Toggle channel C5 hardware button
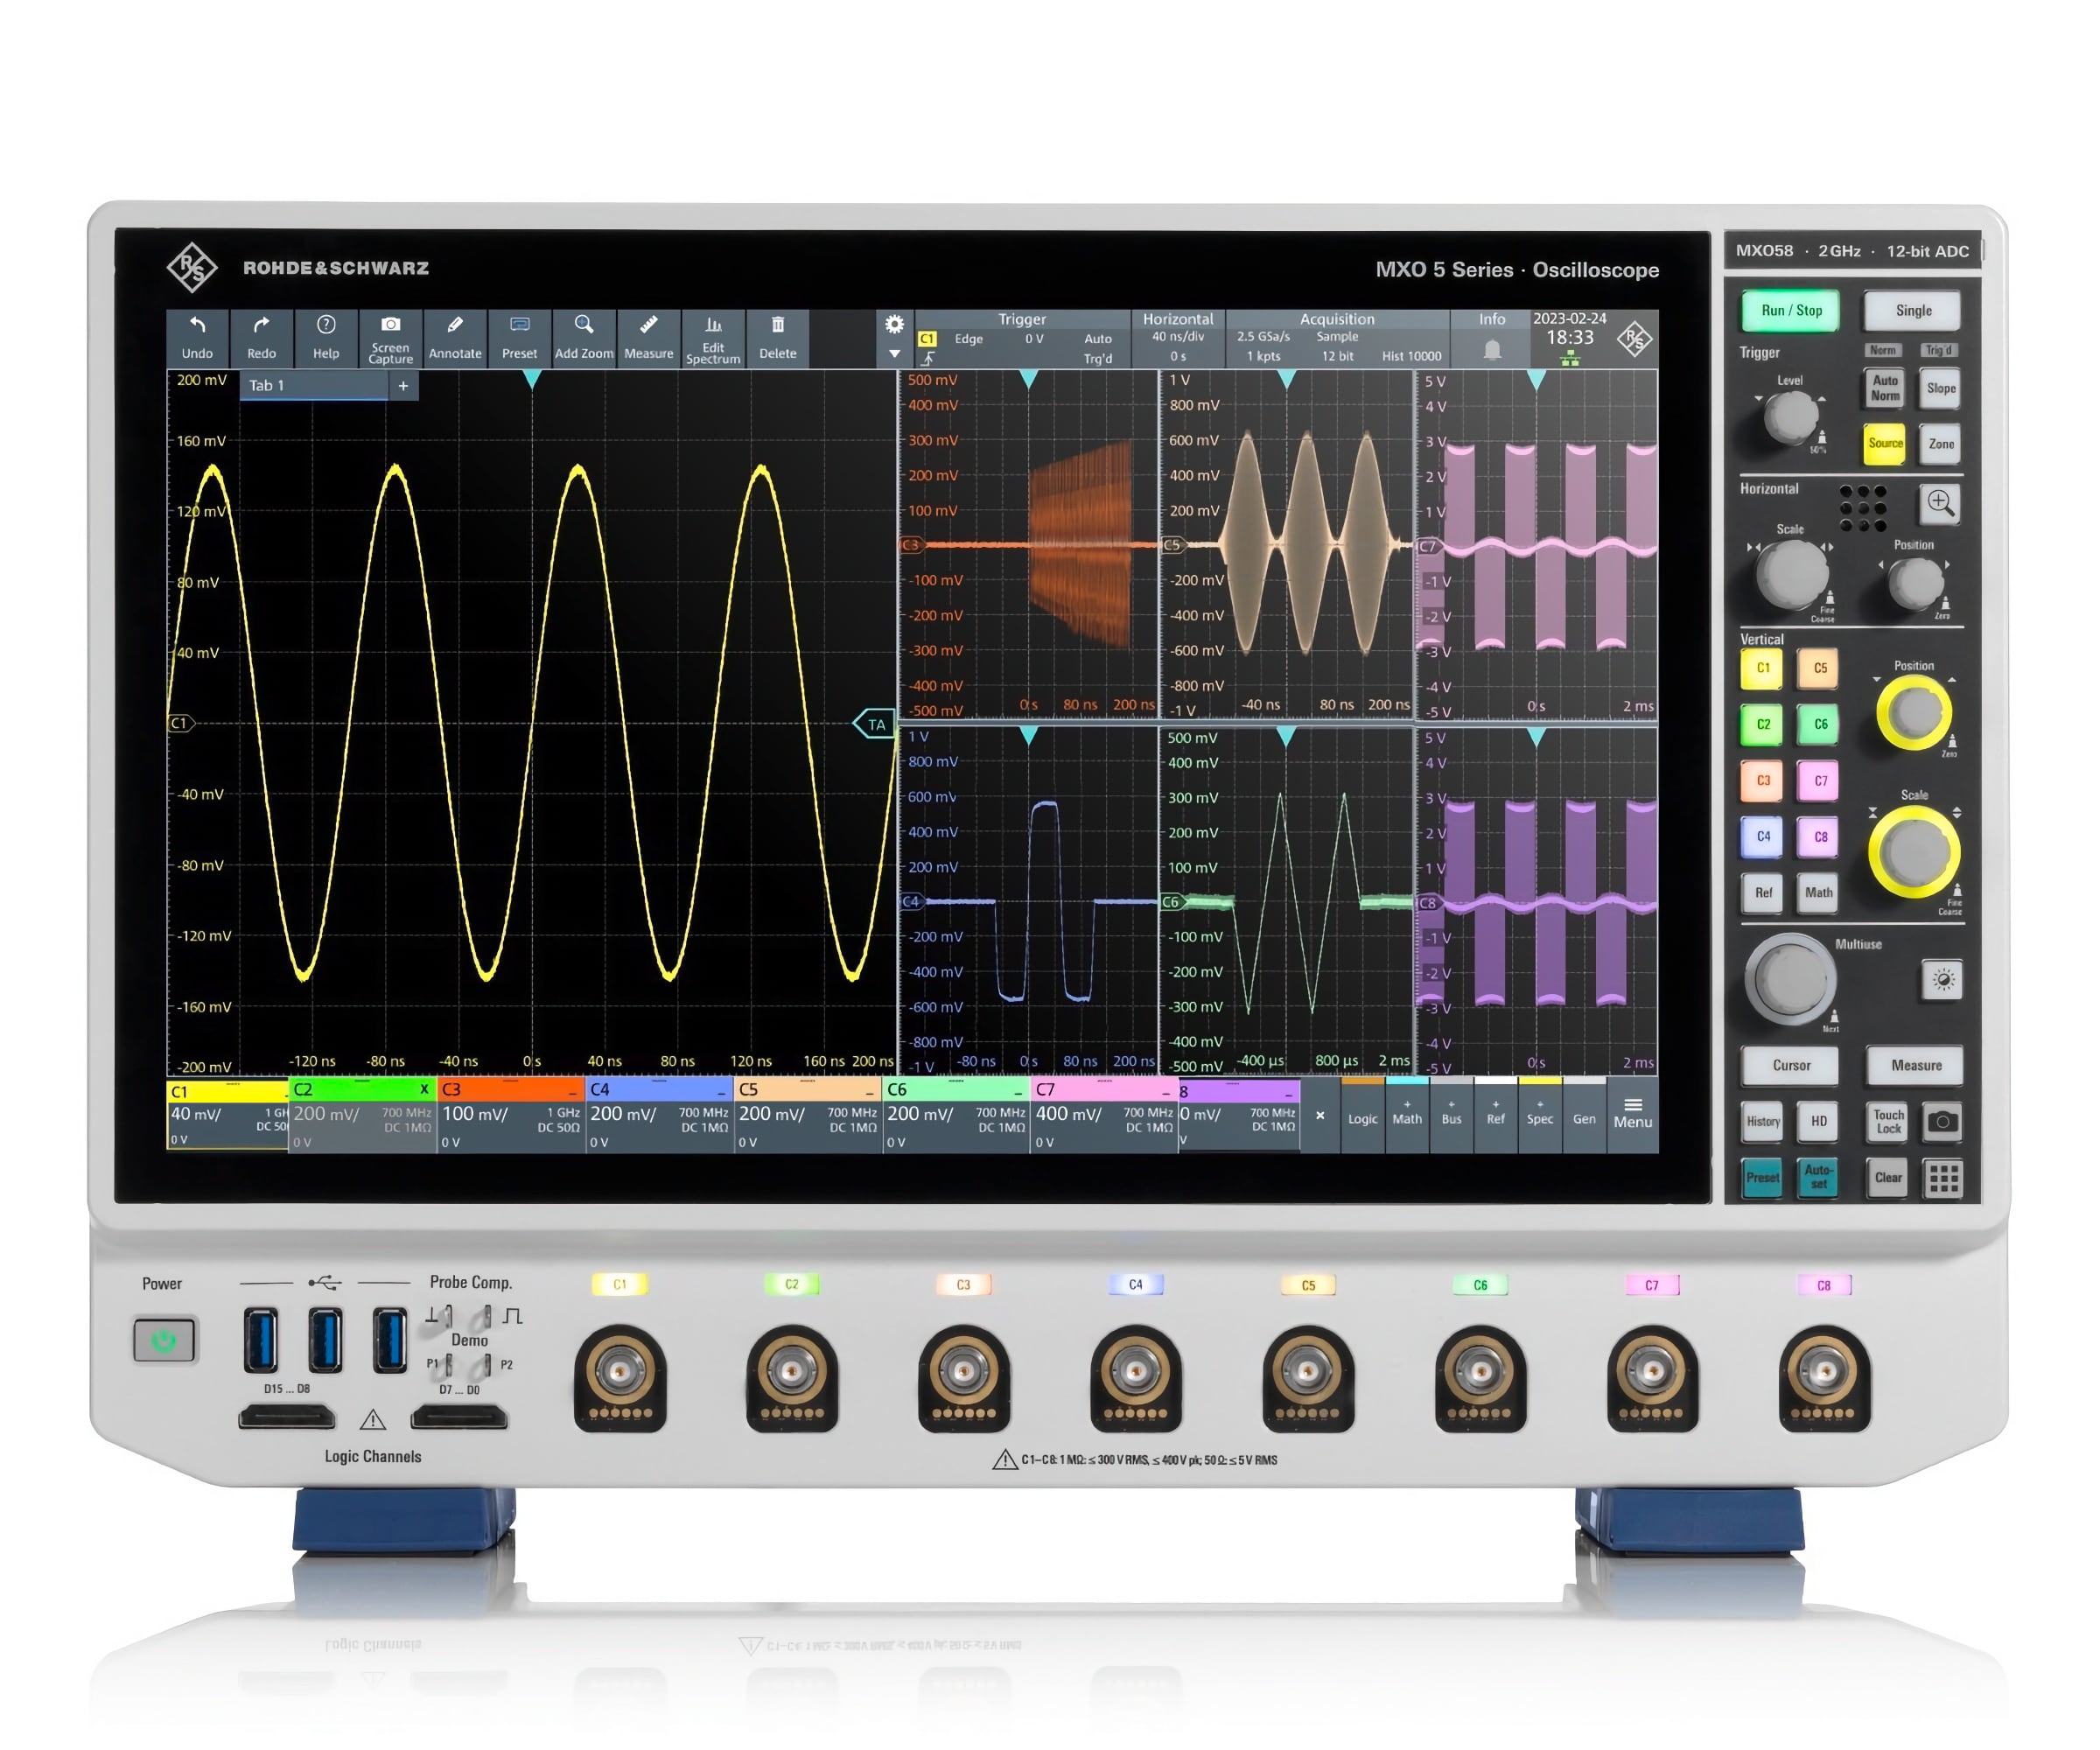 1819,669
